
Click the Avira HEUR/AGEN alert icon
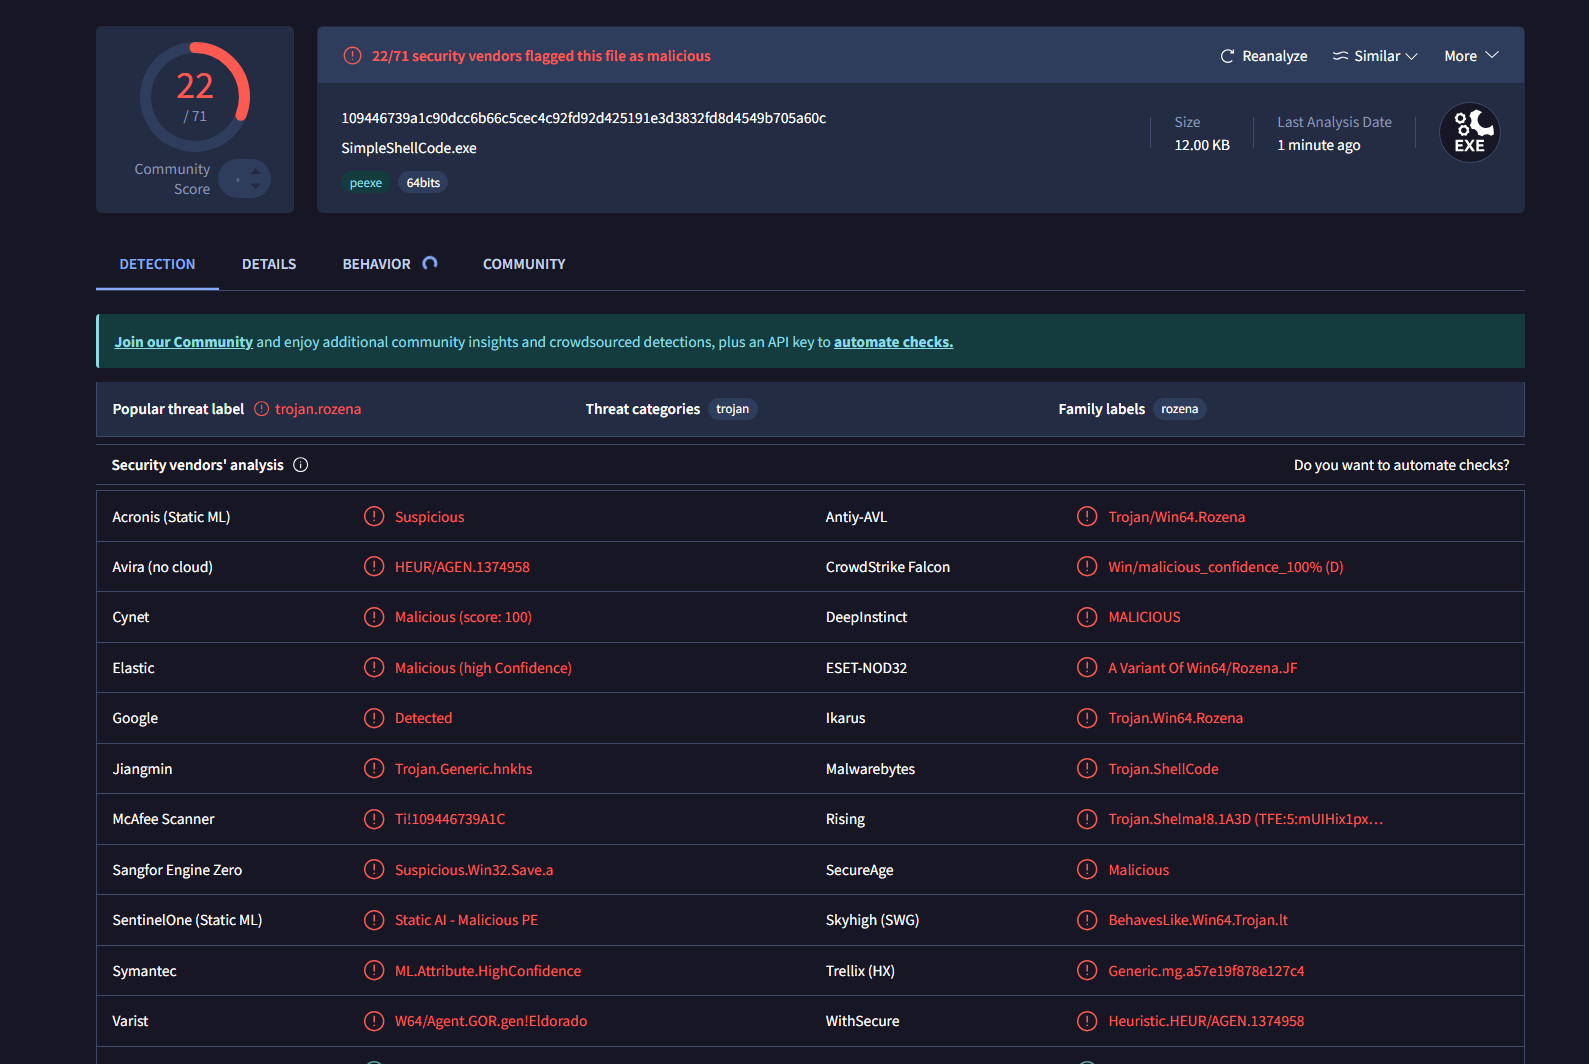pos(374,566)
